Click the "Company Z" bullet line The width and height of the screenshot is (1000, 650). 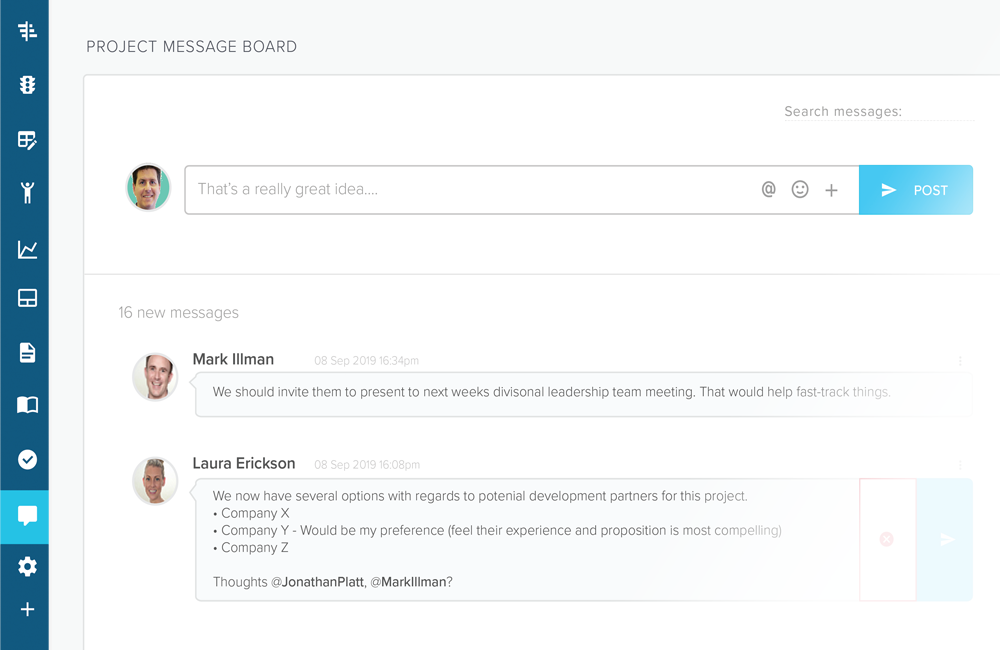(251, 547)
